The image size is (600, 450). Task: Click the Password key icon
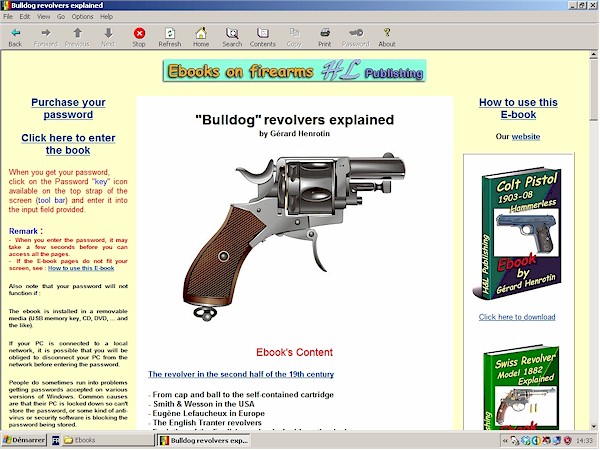(x=356, y=37)
